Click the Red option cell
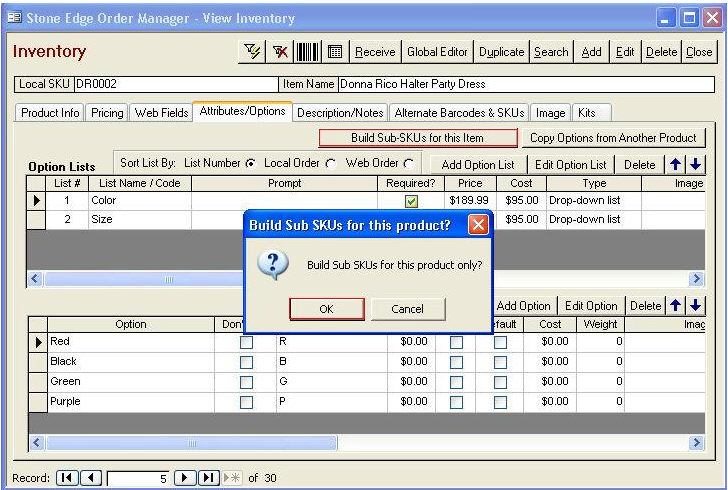The image size is (728, 490). pyautogui.click(x=131, y=341)
